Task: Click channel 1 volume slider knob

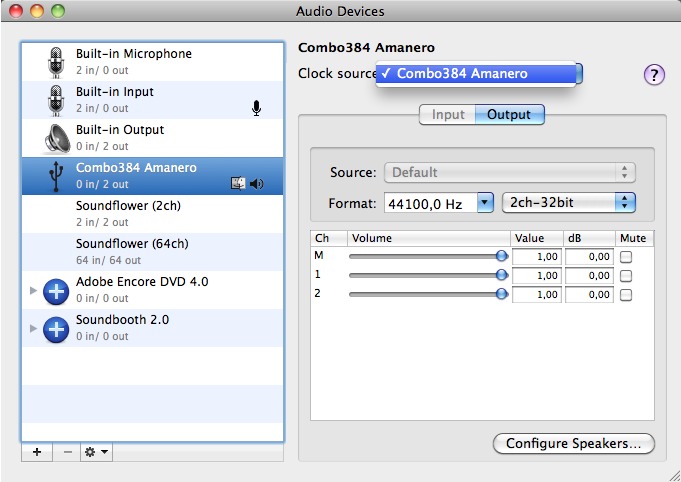Action: click(502, 275)
